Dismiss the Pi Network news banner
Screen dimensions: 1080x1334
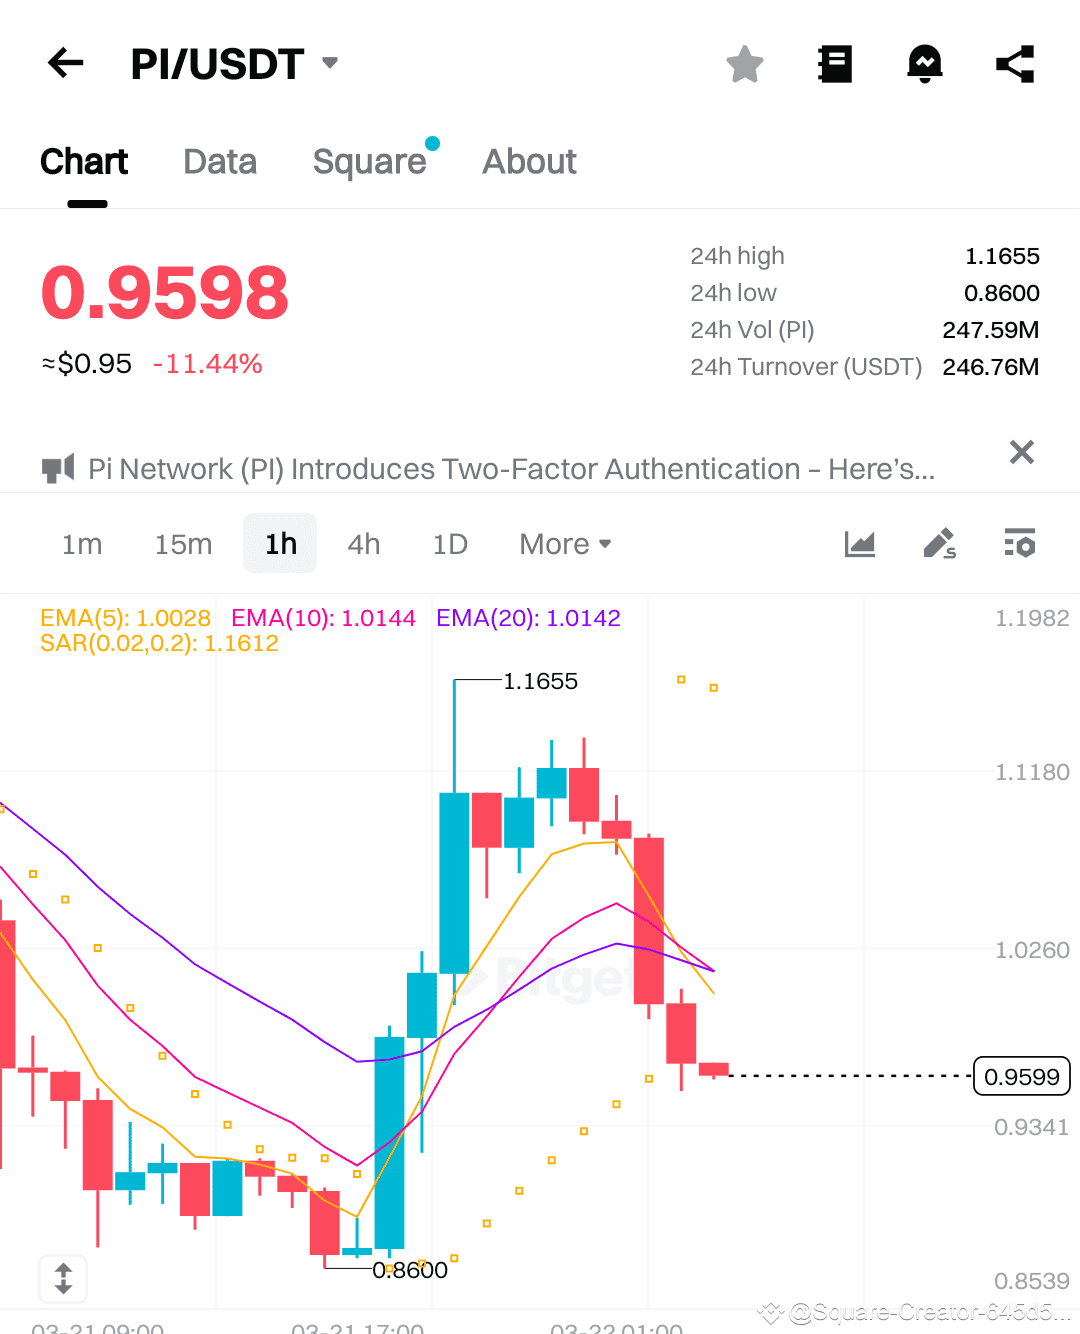tap(1021, 452)
